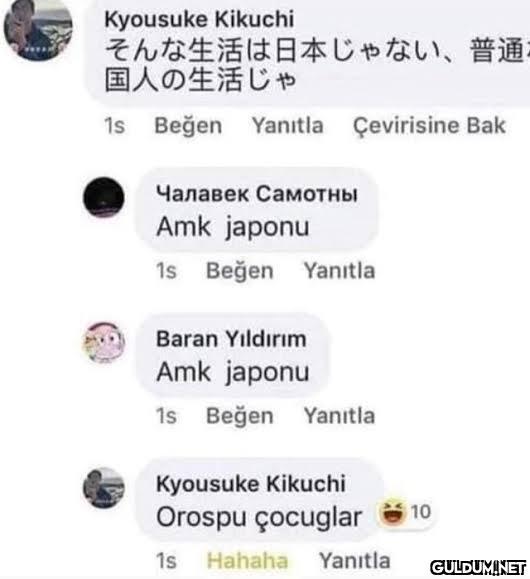Click the black avatar of Чалавек Самотны
Screen dimensions: 530x579
[x=104, y=198]
